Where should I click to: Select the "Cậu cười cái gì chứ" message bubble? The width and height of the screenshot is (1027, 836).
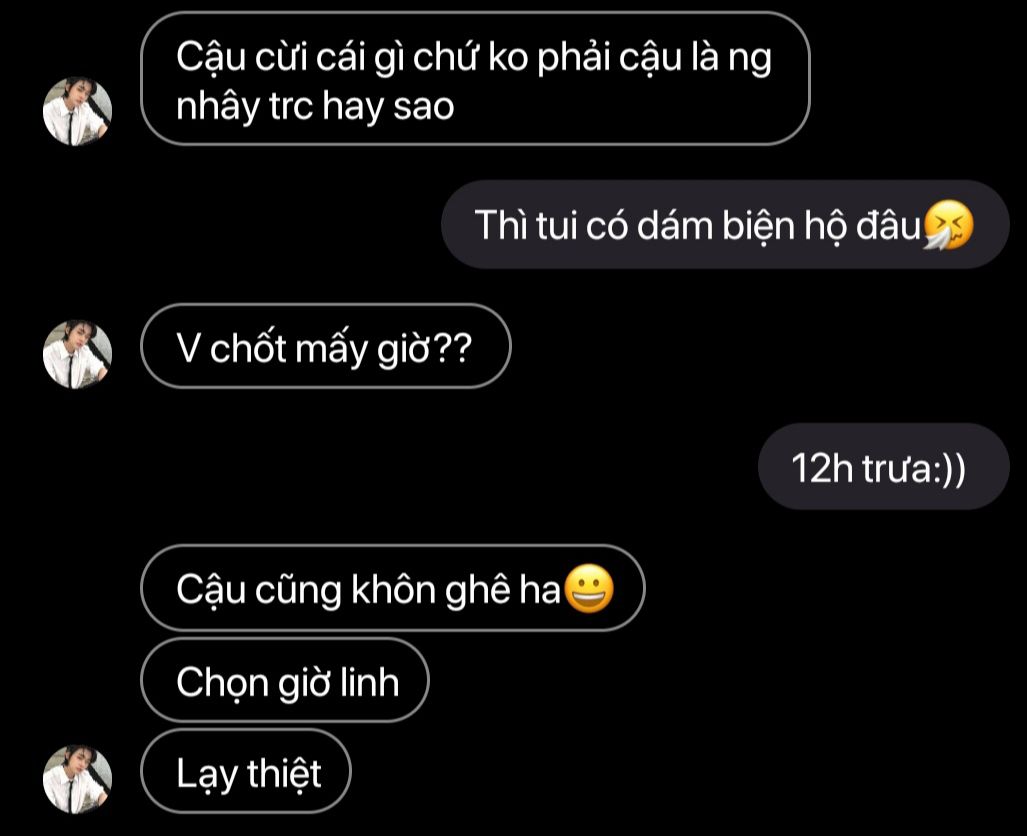pyautogui.click(x=476, y=79)
